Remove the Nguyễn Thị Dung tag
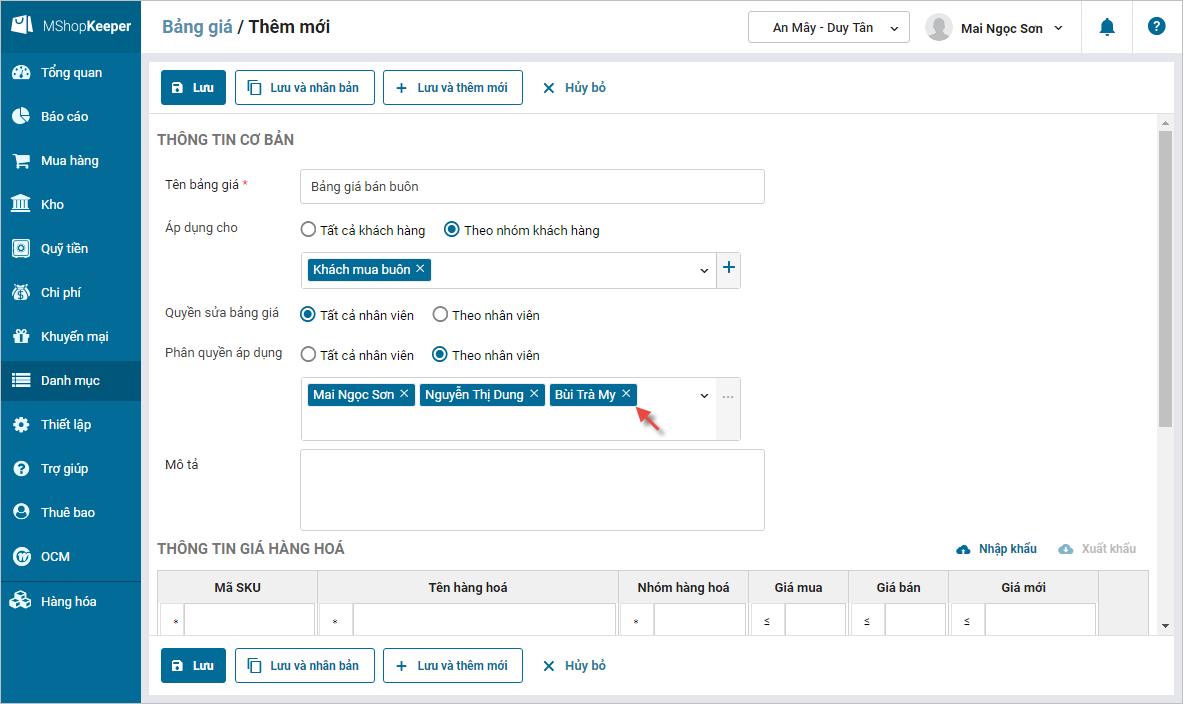The height and width of the screenshot is (704, 1183). (534, 394)
